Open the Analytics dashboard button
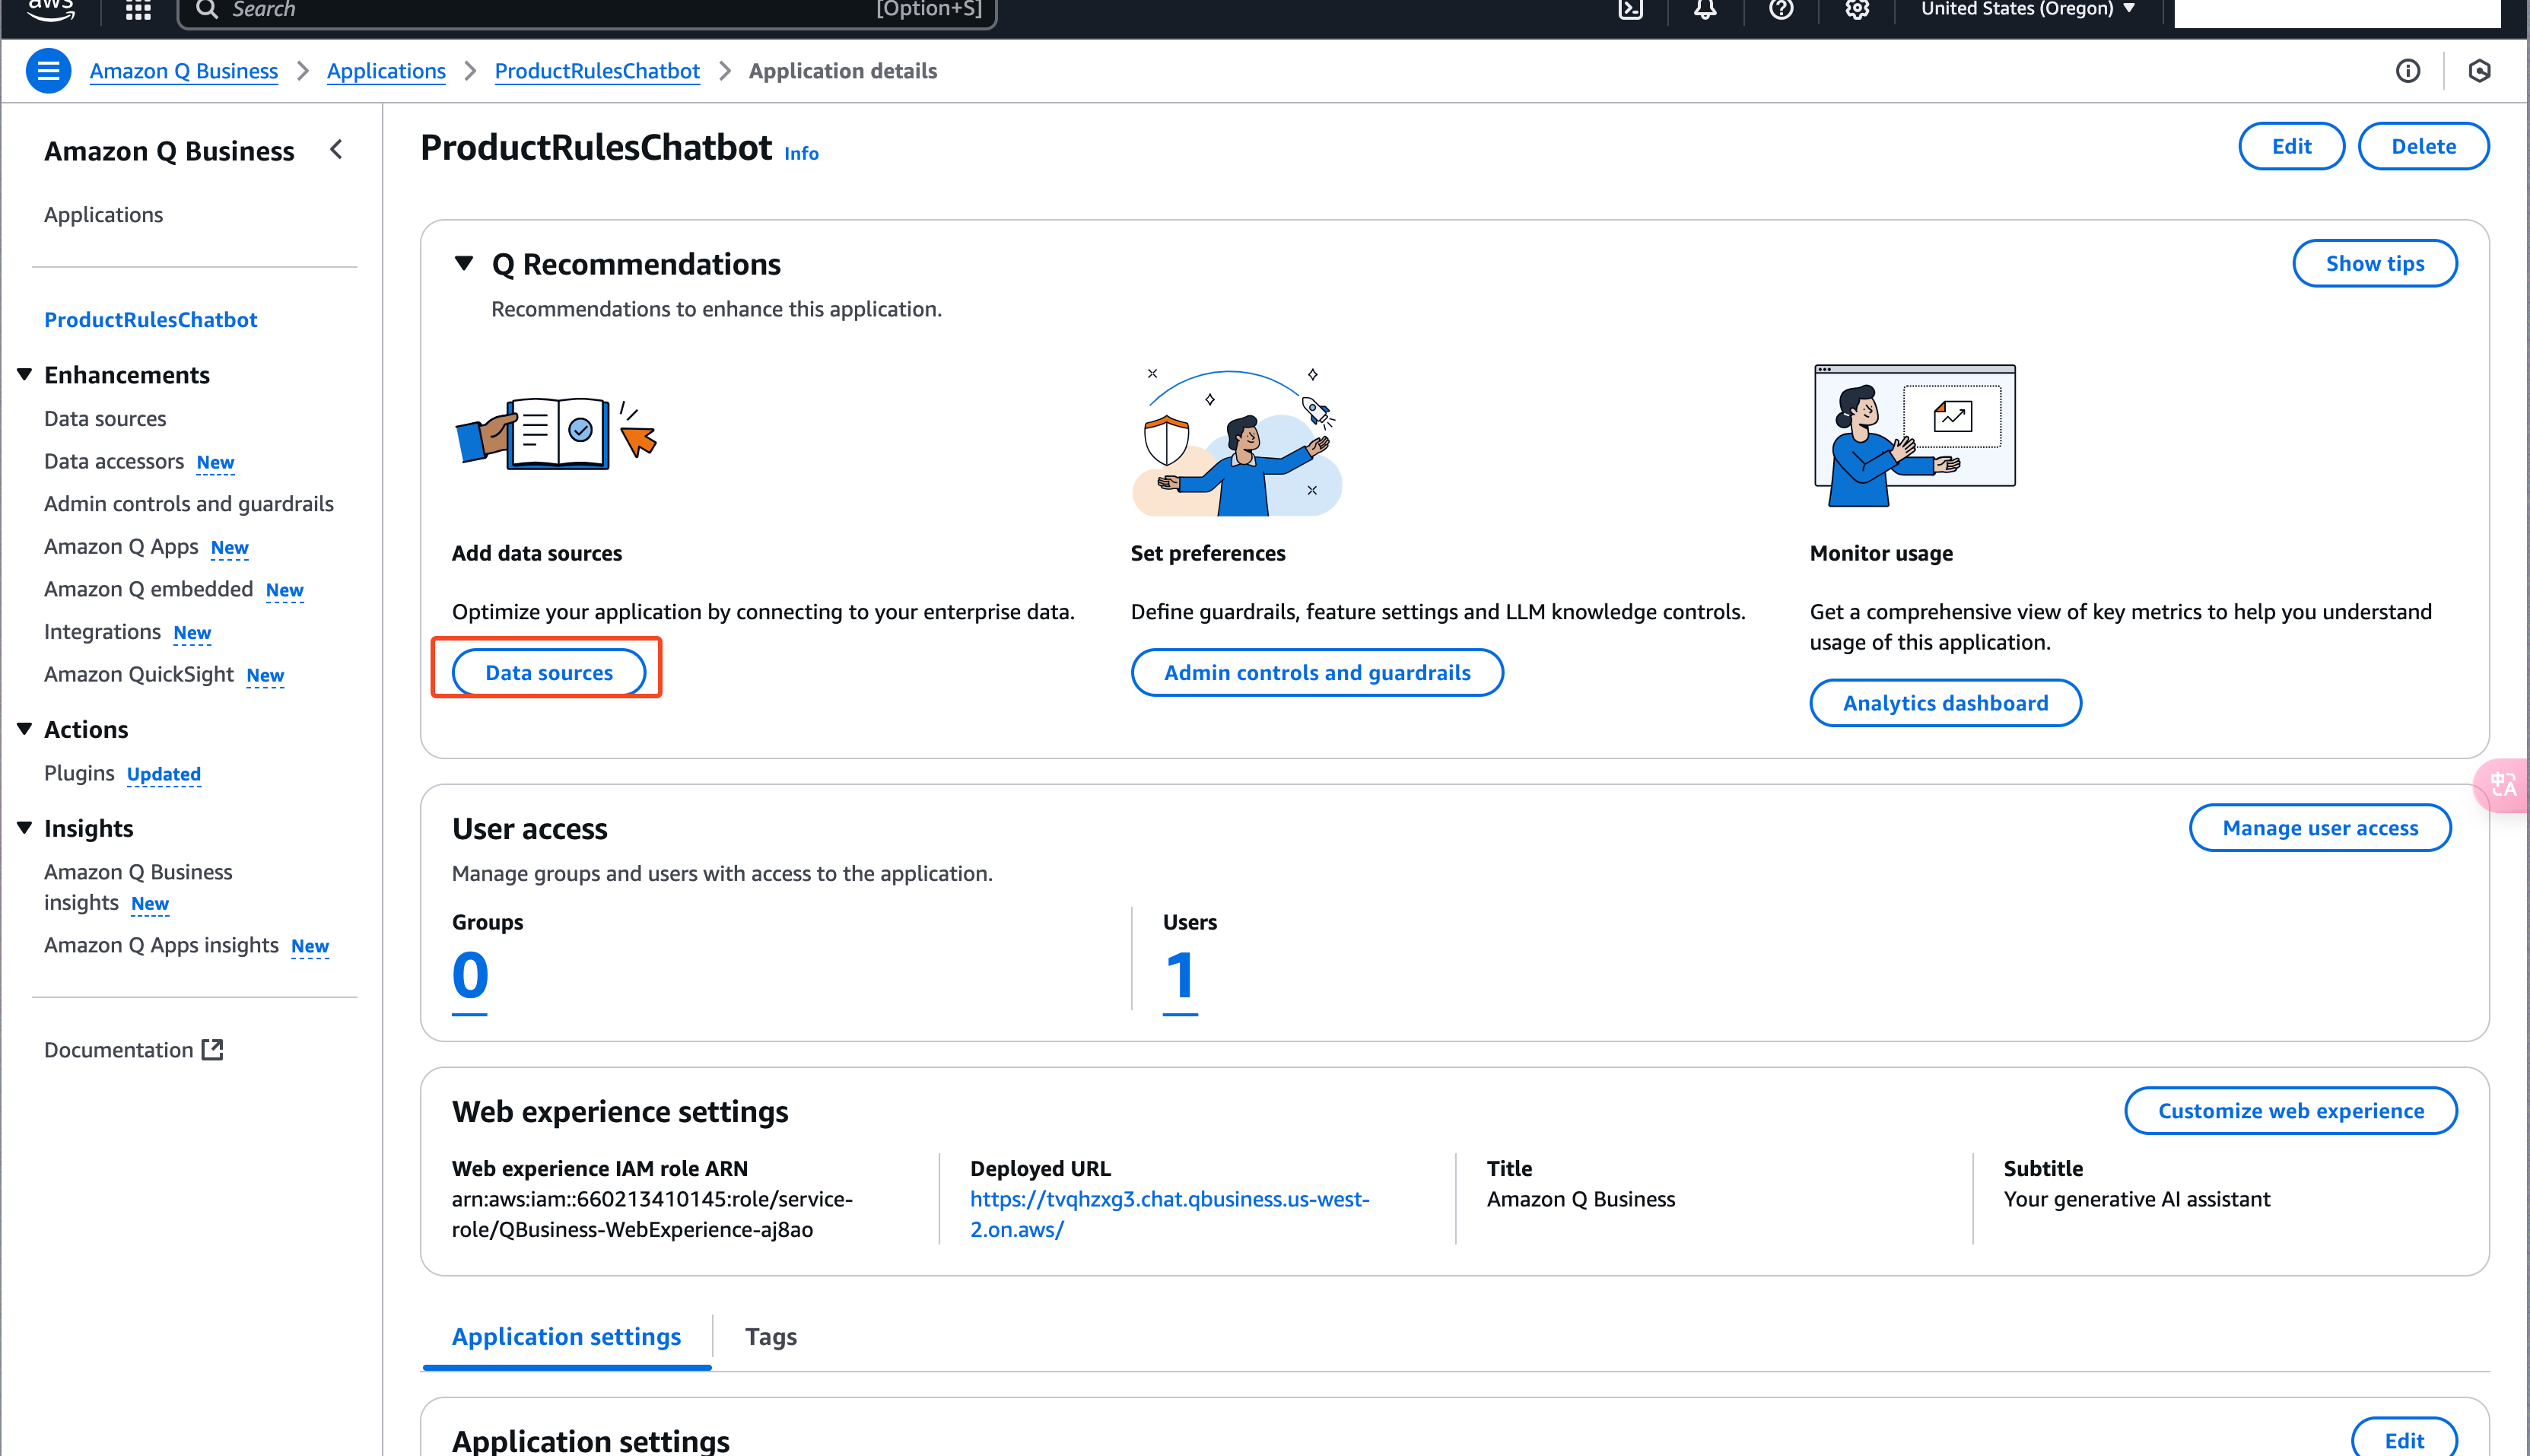This screenshot has width=2530, height=1456. click(1945, 703)
